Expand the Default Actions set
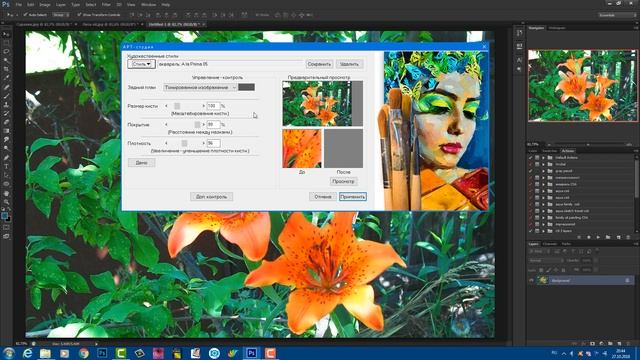Screen dimensions: 640x360 tap(543, 158)
